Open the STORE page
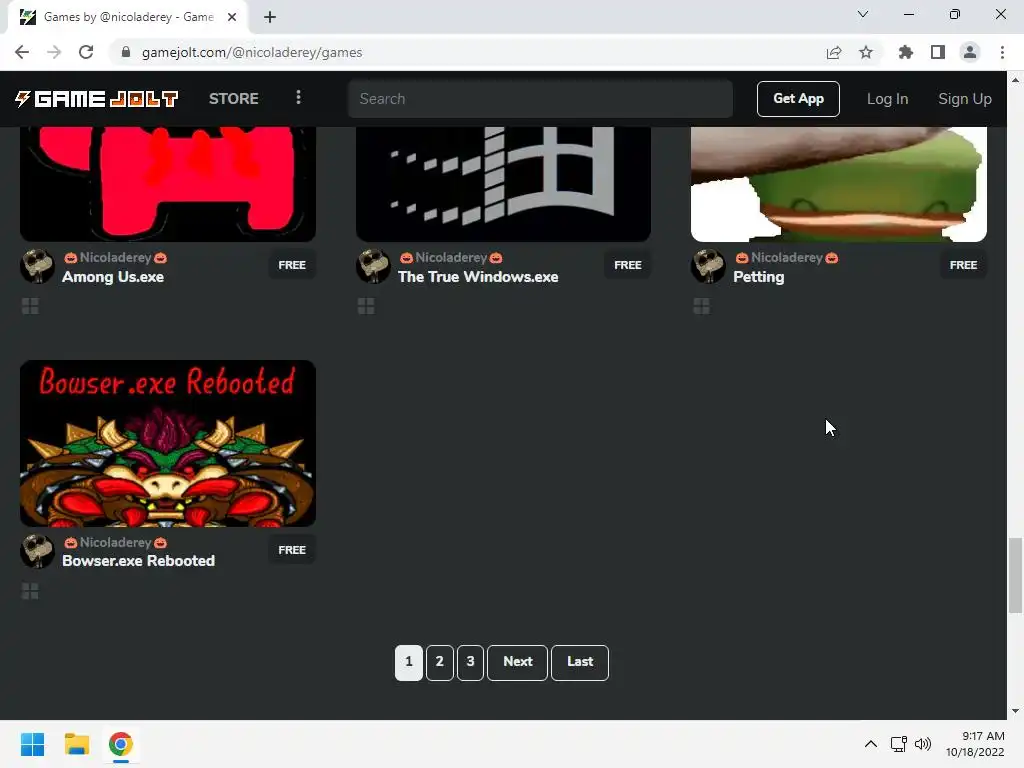The height and width of the screenshot is (768, 1024). 234,99
